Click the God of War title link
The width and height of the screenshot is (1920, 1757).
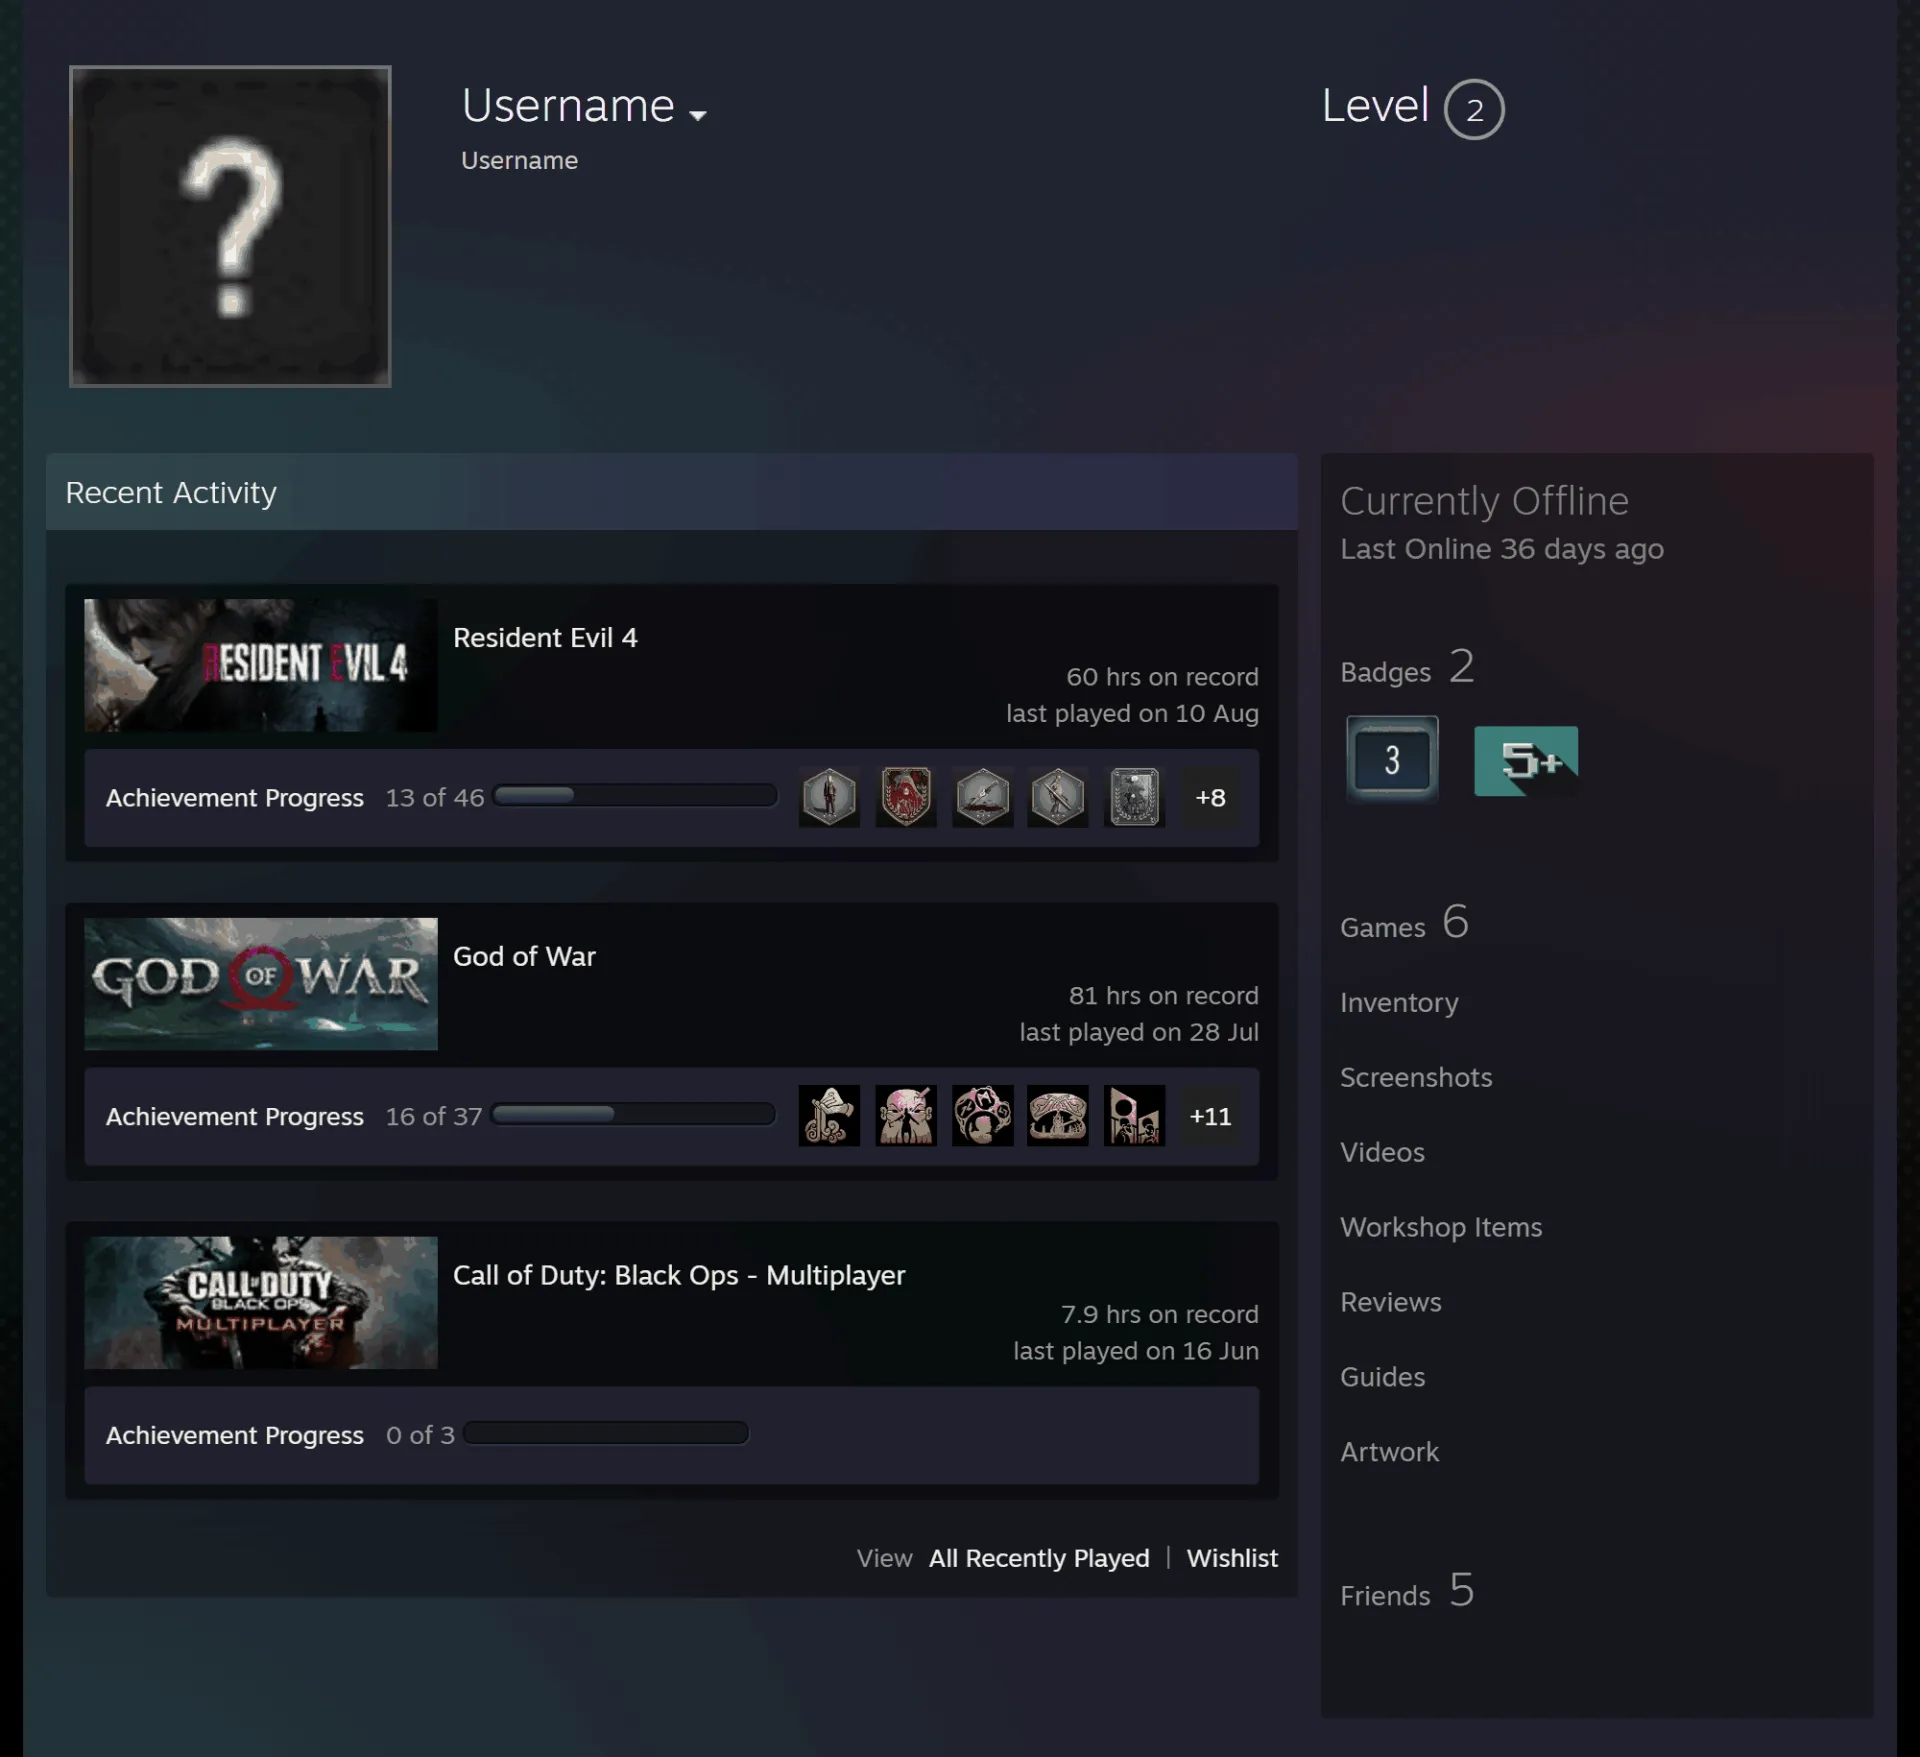524,956
